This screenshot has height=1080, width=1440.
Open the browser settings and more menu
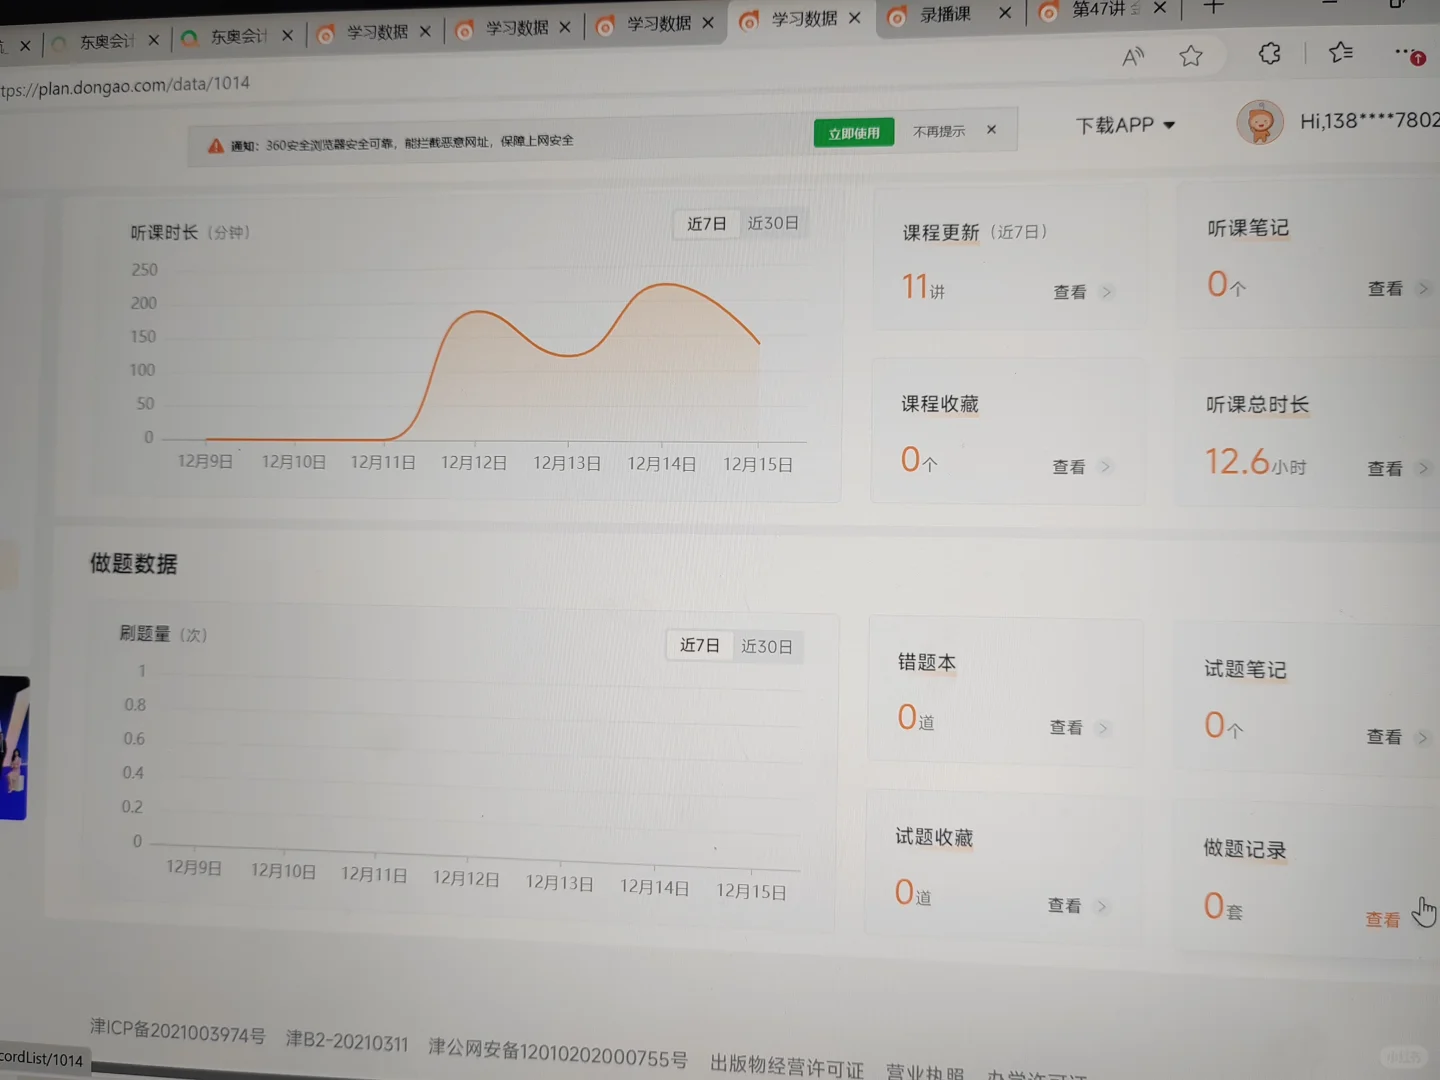tap(1408, 53)
